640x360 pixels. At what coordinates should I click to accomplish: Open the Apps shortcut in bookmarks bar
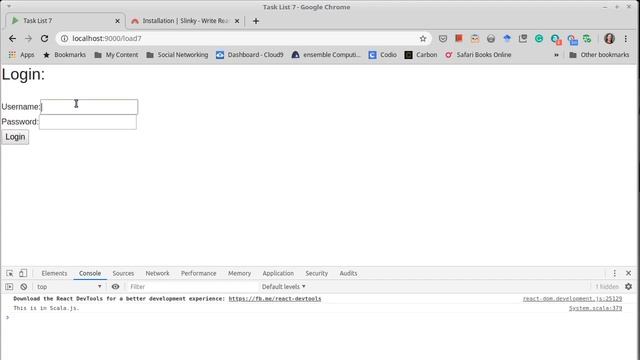click(x=22, y=55)
